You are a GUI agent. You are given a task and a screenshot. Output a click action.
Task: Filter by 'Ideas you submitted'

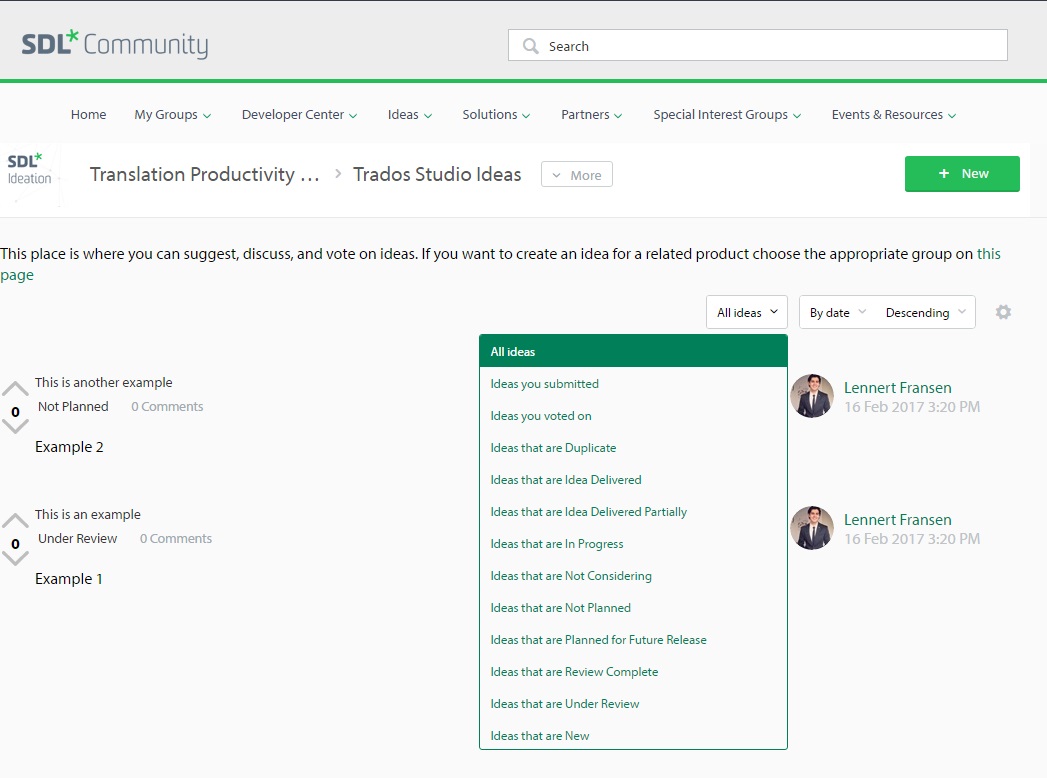[x=633, y=383]
